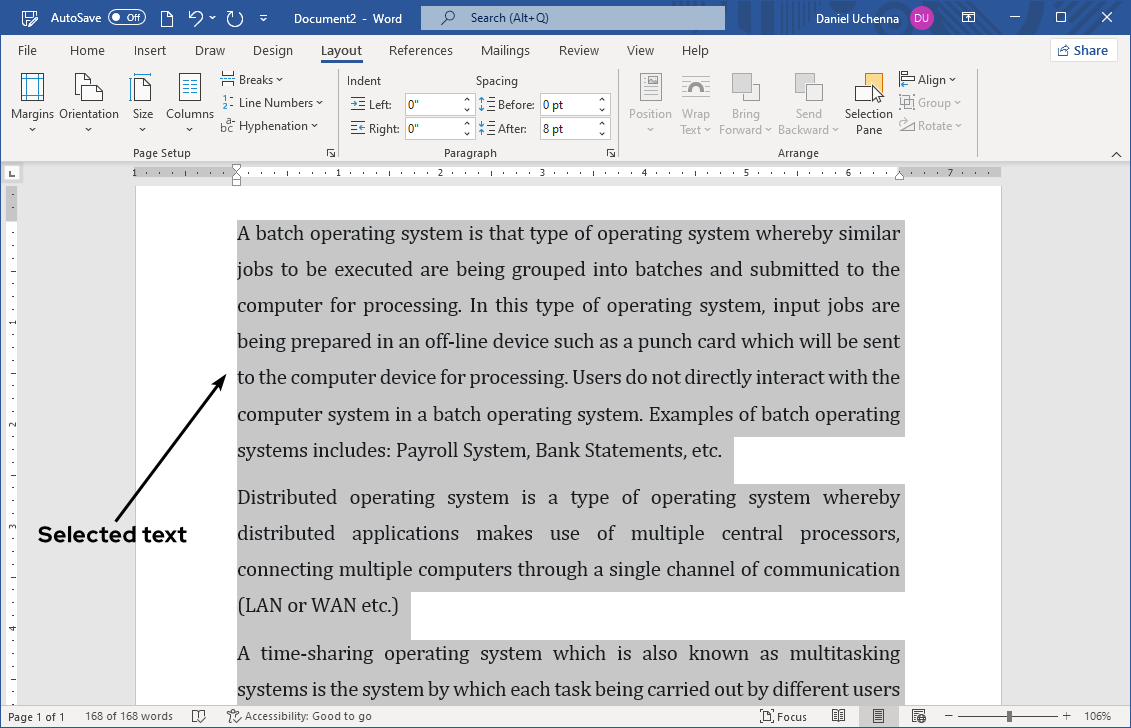
Task: Open the Review ribbon tab
Action: pyautogui.click(x=578, y=50)
